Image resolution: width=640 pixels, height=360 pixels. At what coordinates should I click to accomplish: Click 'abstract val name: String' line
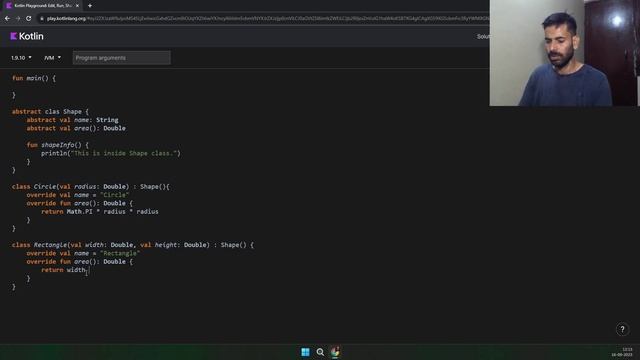(72, 120)
